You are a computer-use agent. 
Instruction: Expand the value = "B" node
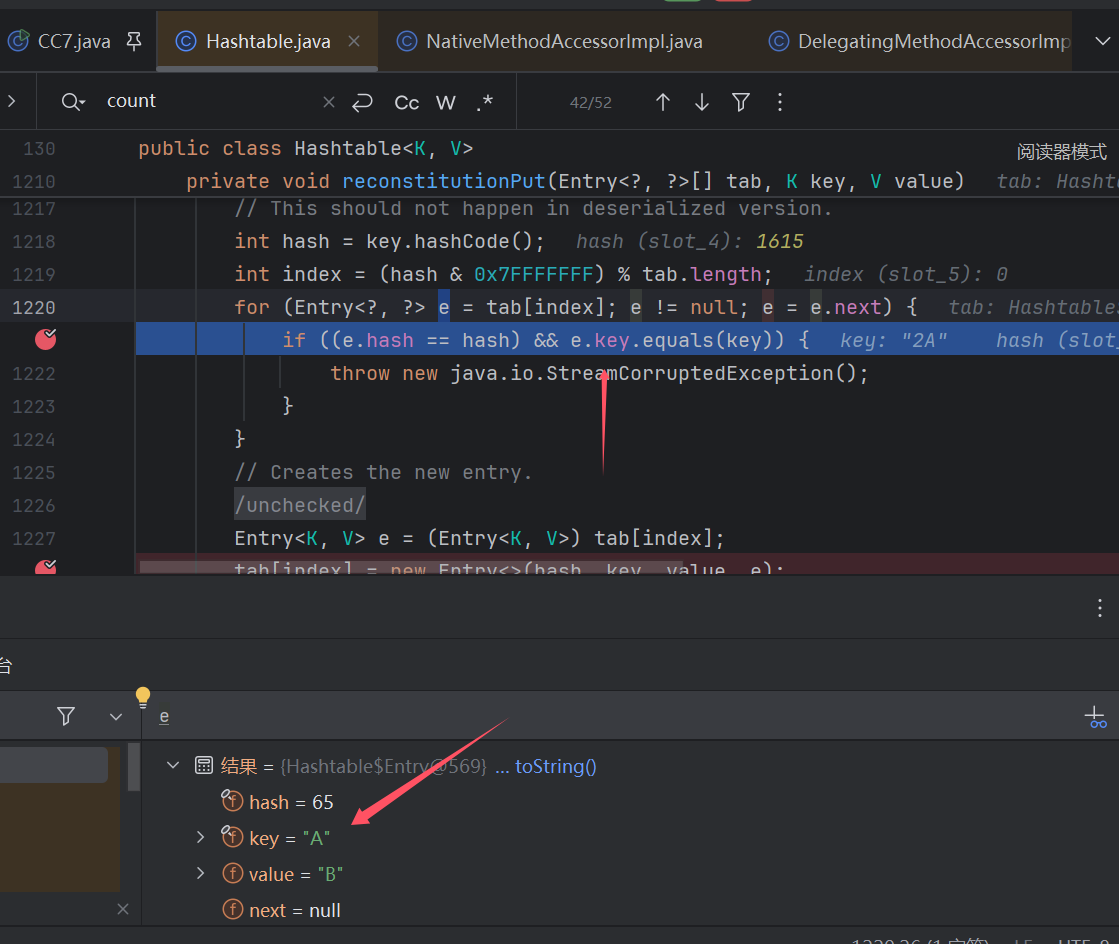click(201, 873)
